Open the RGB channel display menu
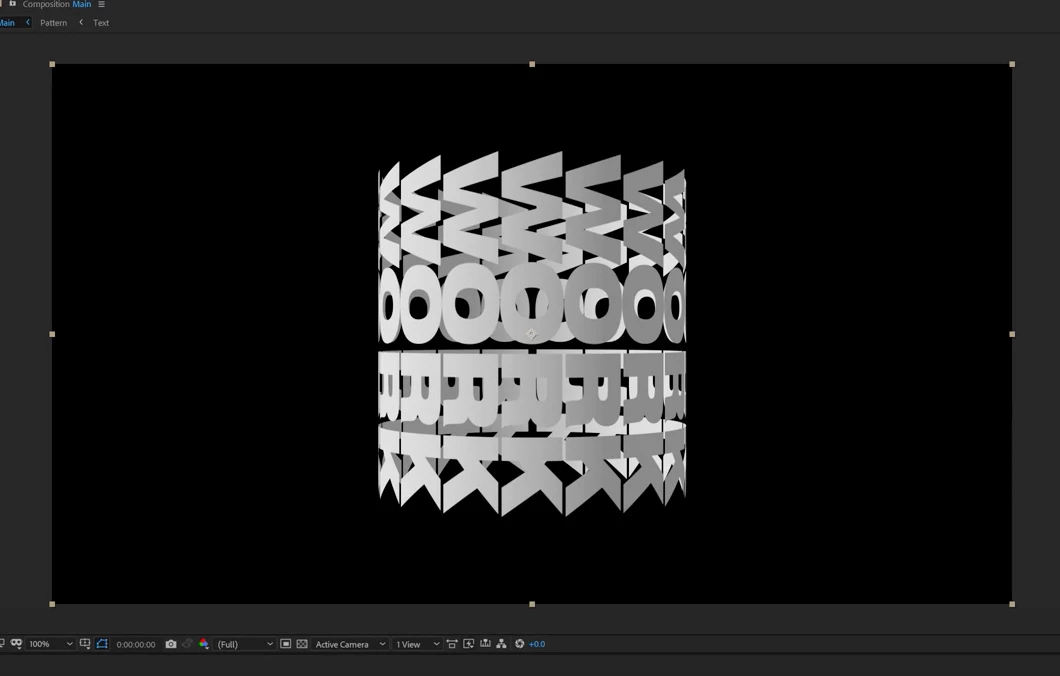 point(203,644)
